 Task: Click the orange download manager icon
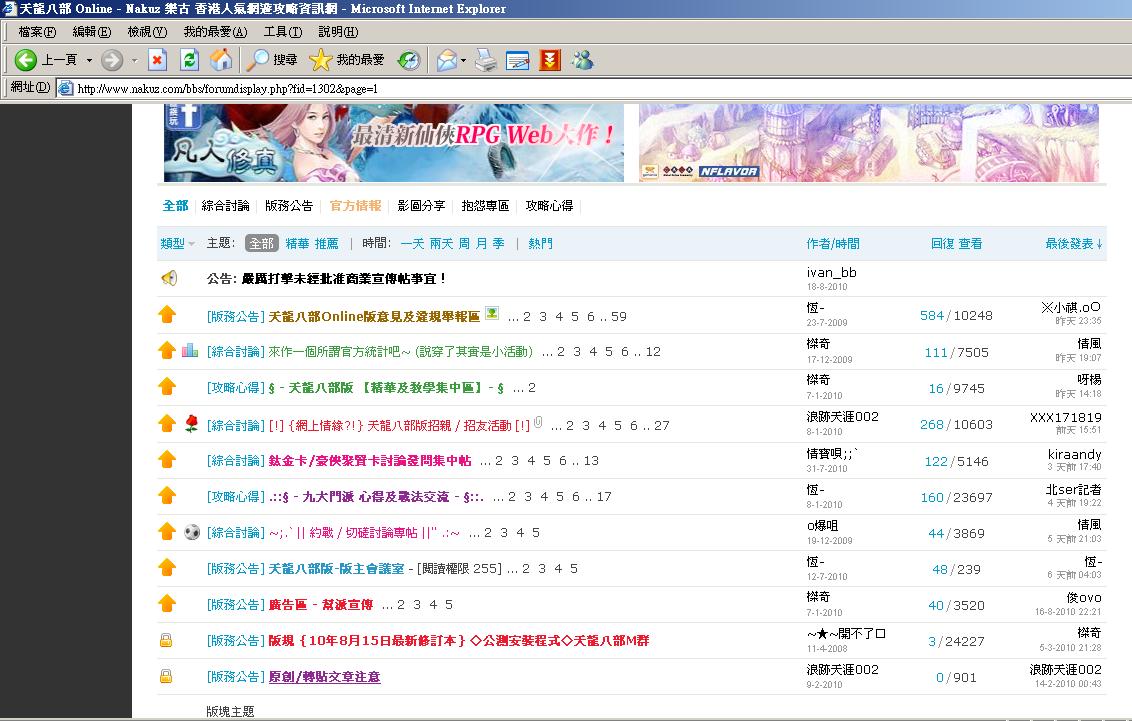tap(549, 60)
